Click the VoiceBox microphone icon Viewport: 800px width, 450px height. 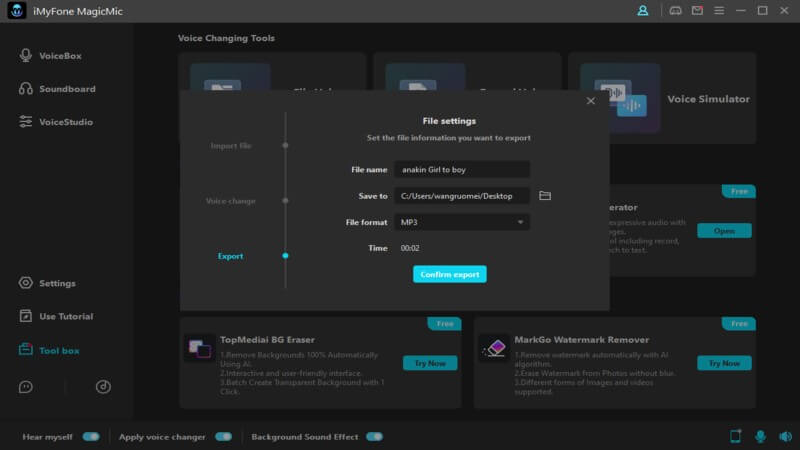[x=26, y=56]
